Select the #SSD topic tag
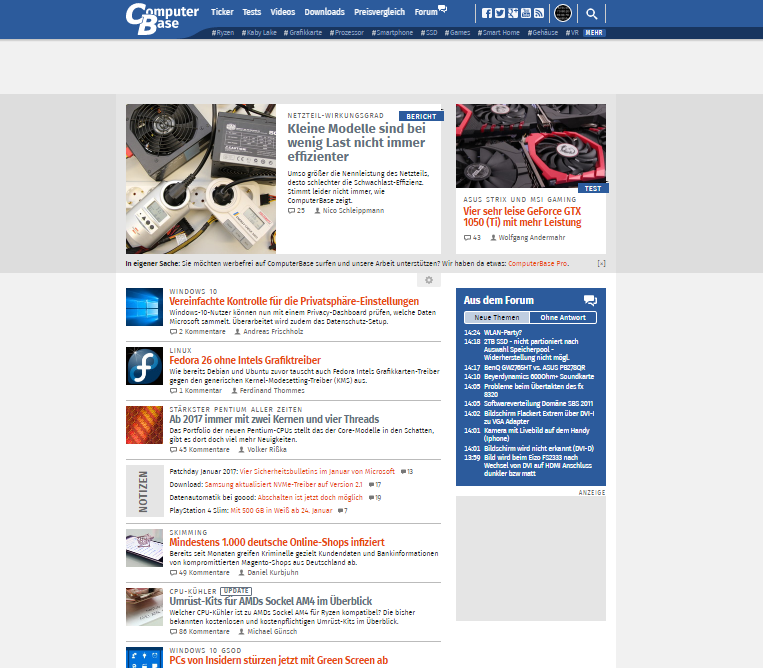 pyautogui.click(x=429, y=33)
